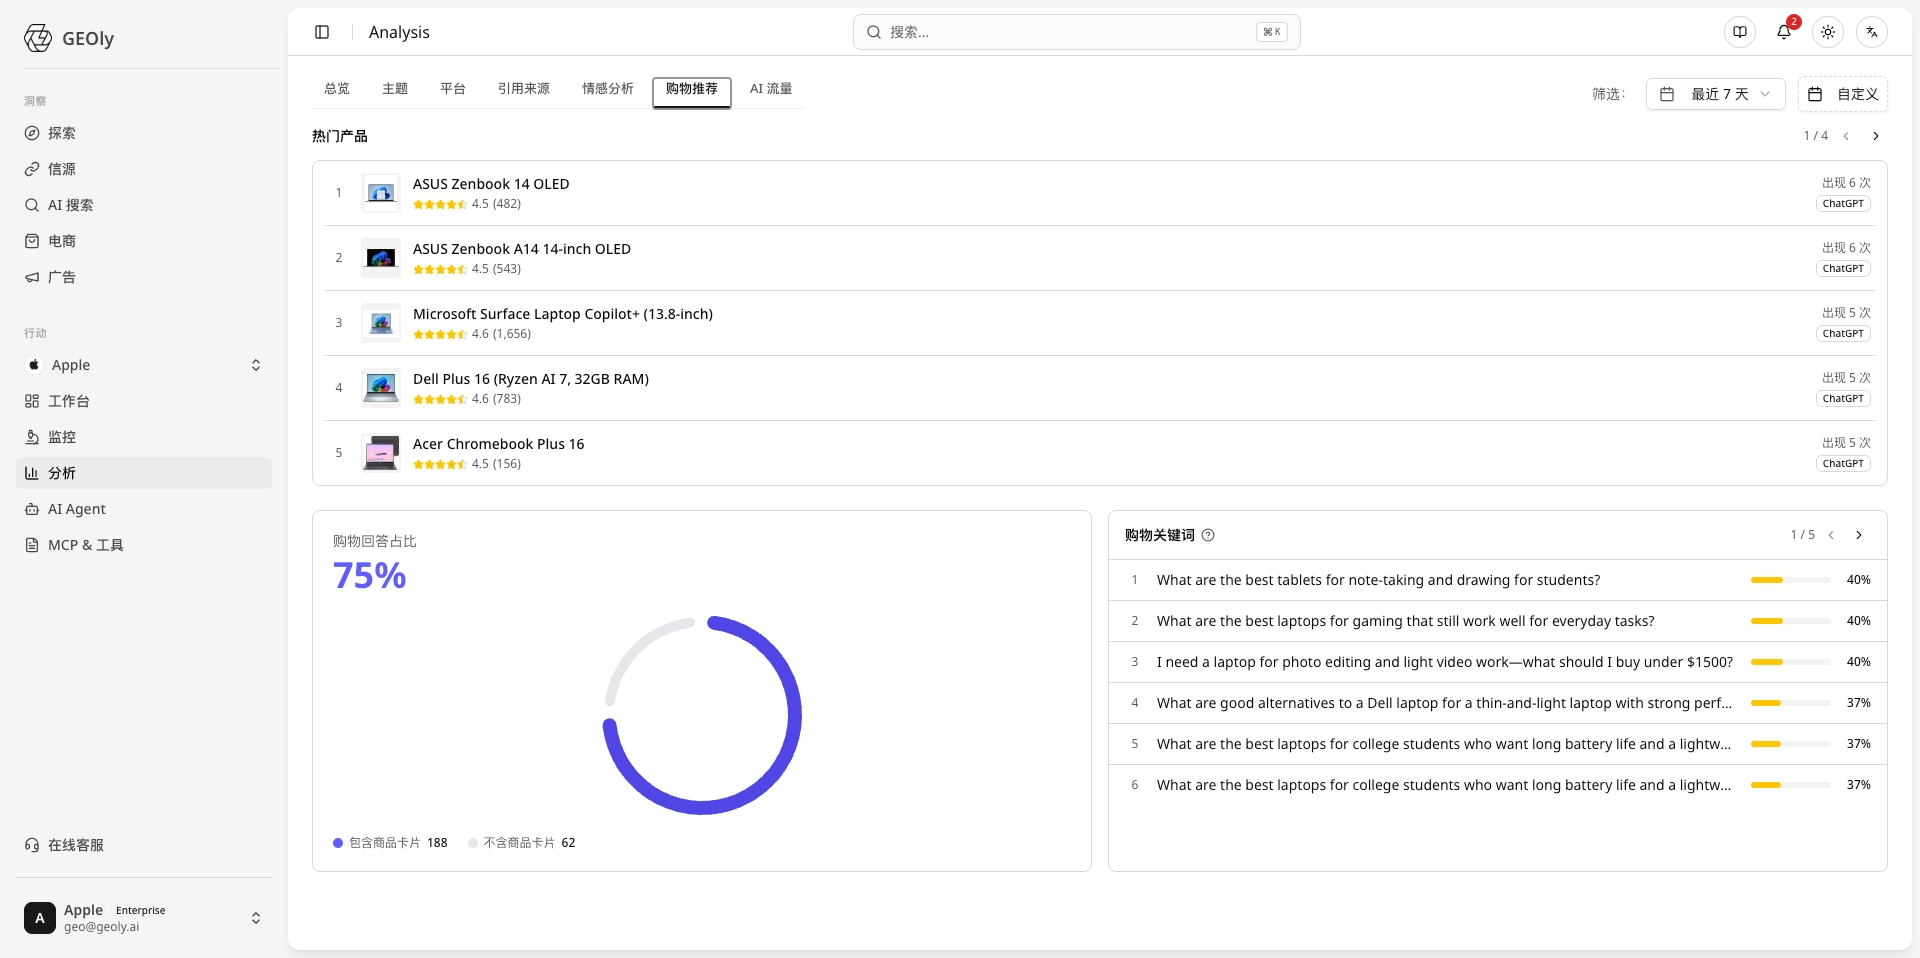Open 广告 ads section
The height and width of the screenshot is (958, 1920).
(x=144, y=277)
